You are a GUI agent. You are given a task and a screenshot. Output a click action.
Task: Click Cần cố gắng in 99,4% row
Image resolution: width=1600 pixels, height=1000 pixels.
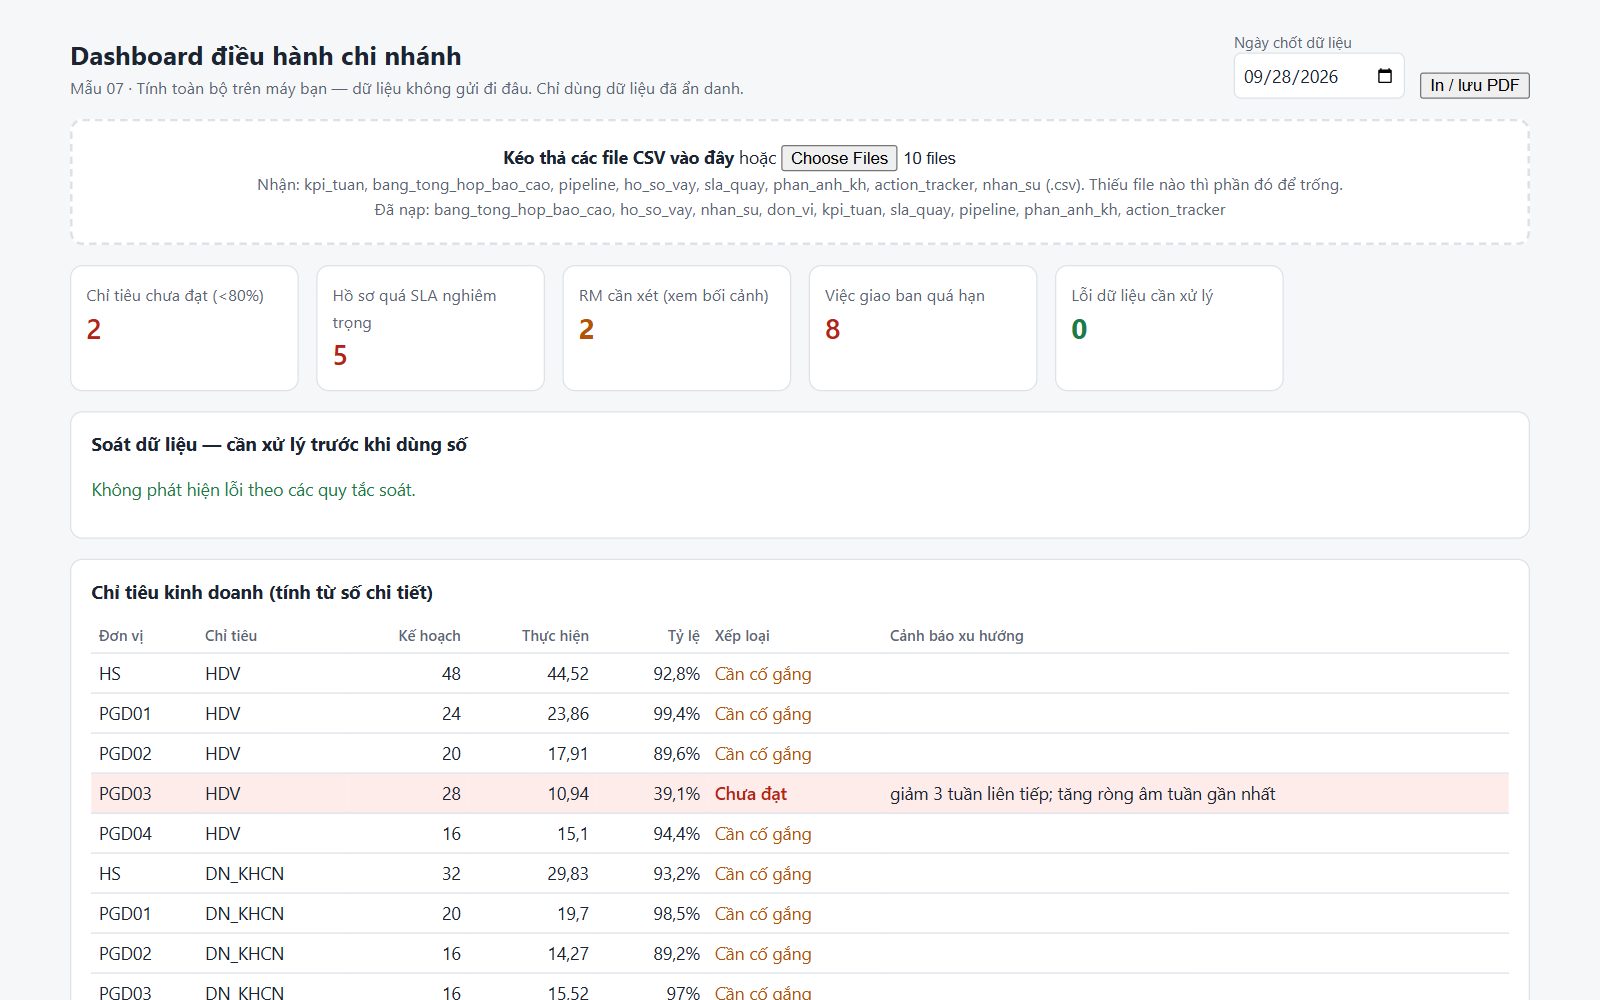pyautogui.click(x=763, y=714)
